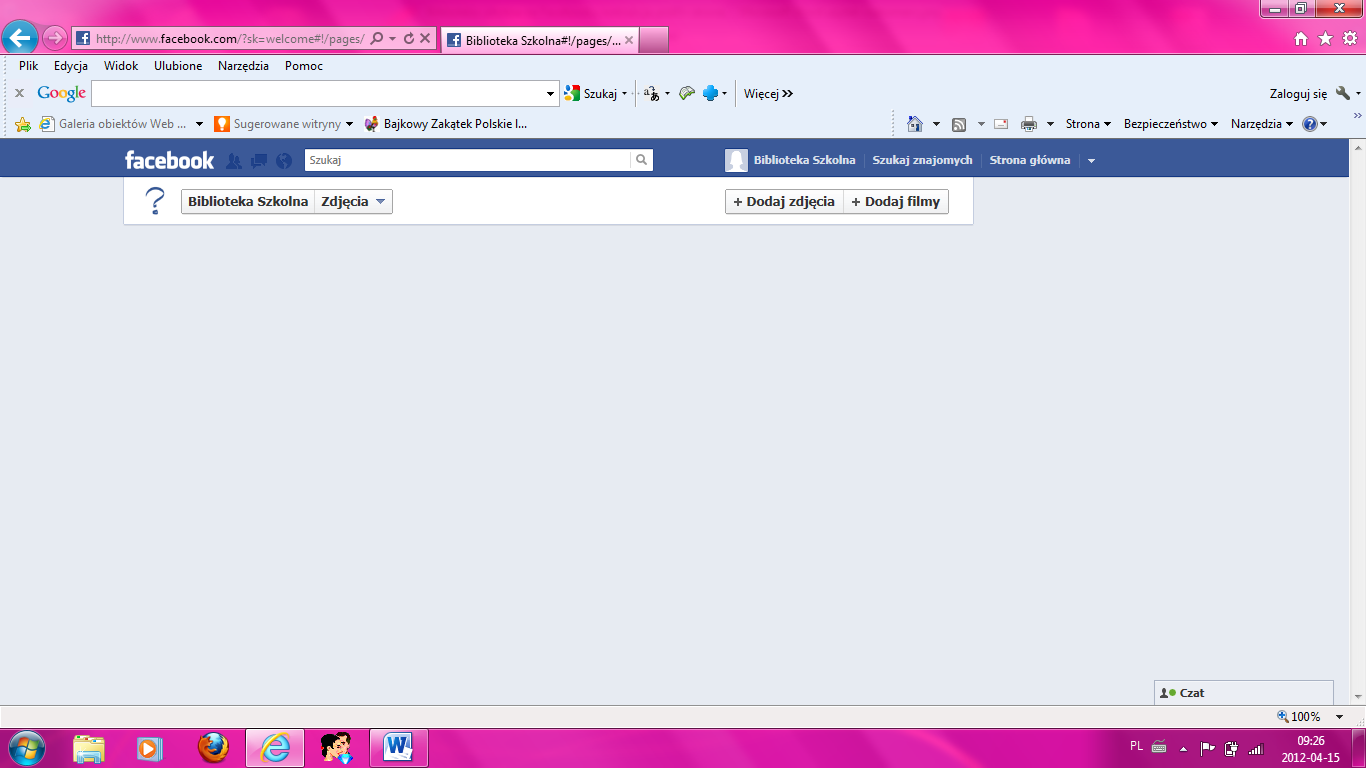Click the facebook logo
The height and width of the screenshot is (768, 1366).
click(x=169, y=160)
